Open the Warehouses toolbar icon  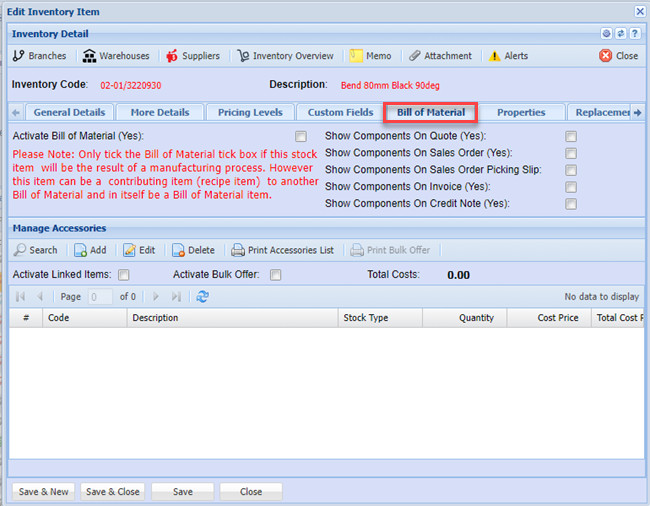click(90, 56)
